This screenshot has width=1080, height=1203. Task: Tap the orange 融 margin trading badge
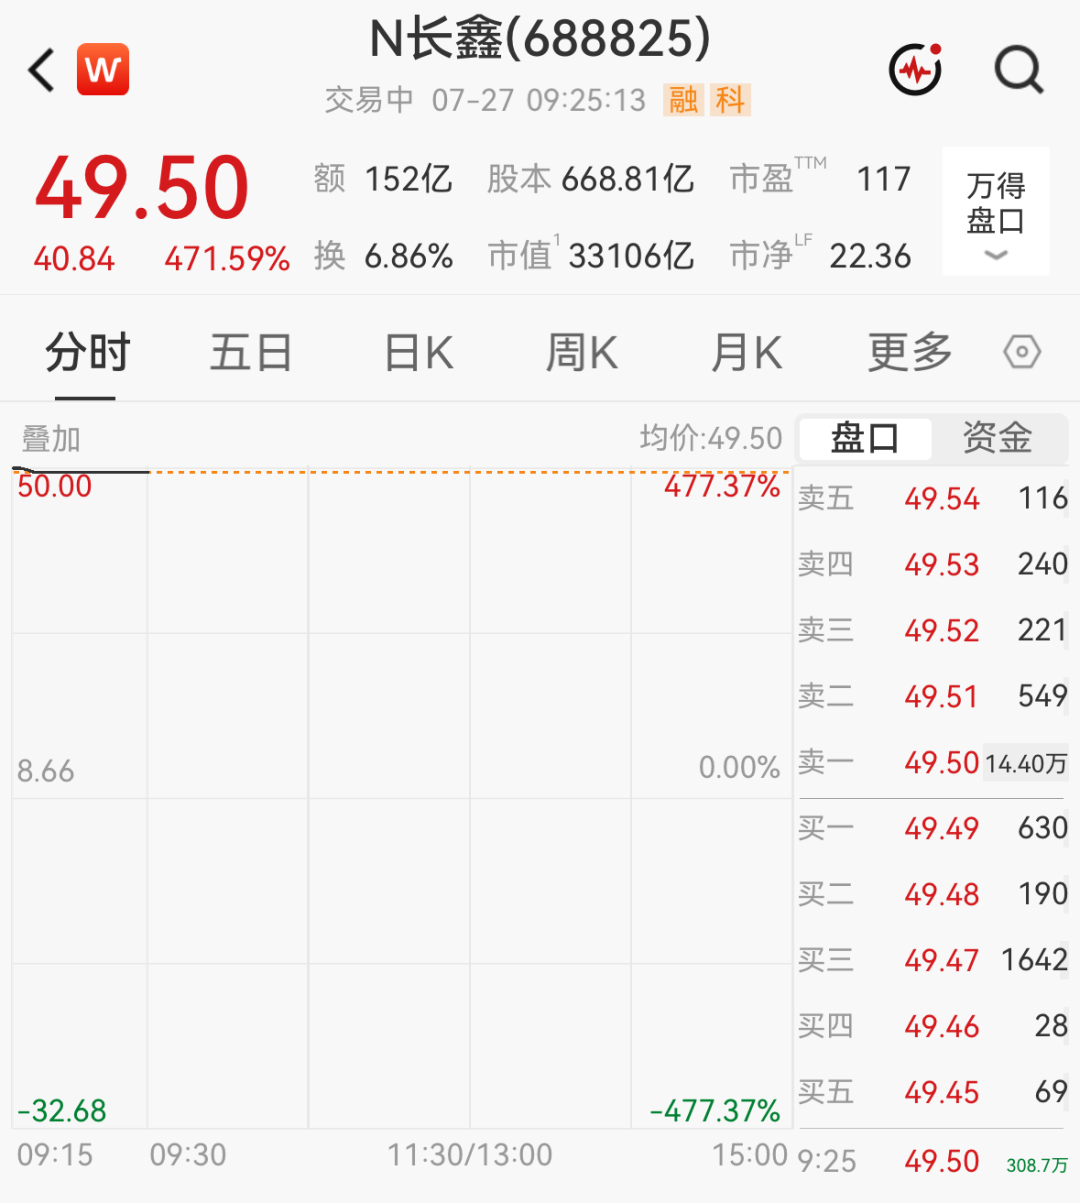tap(684, 100)
